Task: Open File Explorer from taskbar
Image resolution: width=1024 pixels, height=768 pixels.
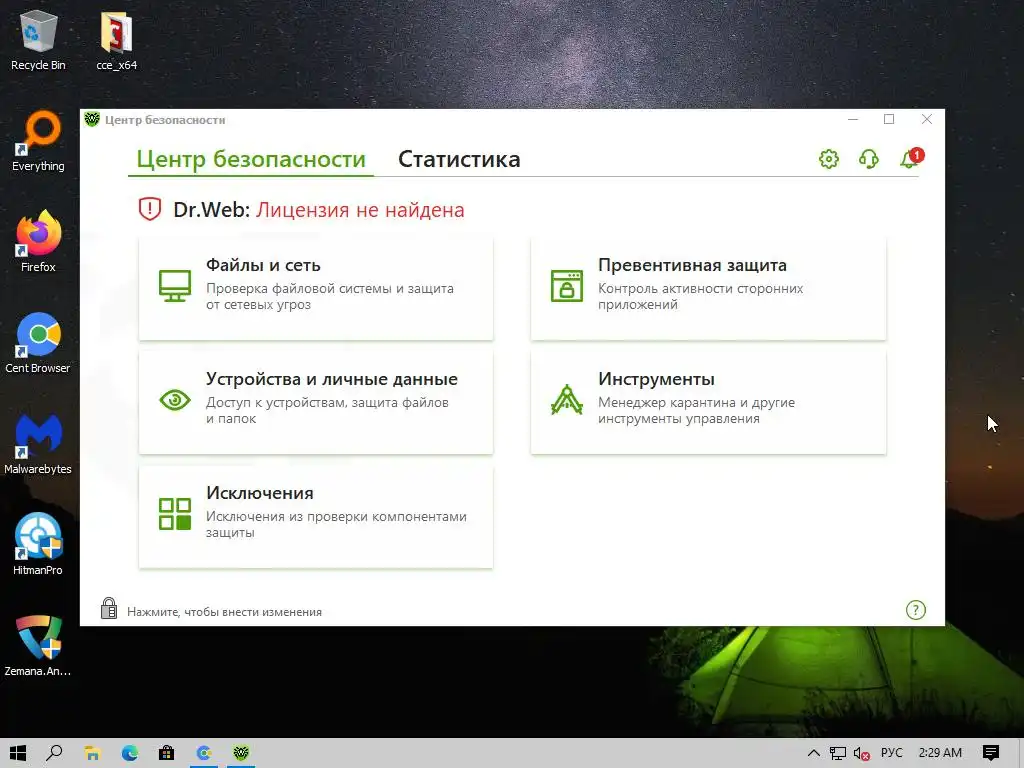Action: click(92, 753)
